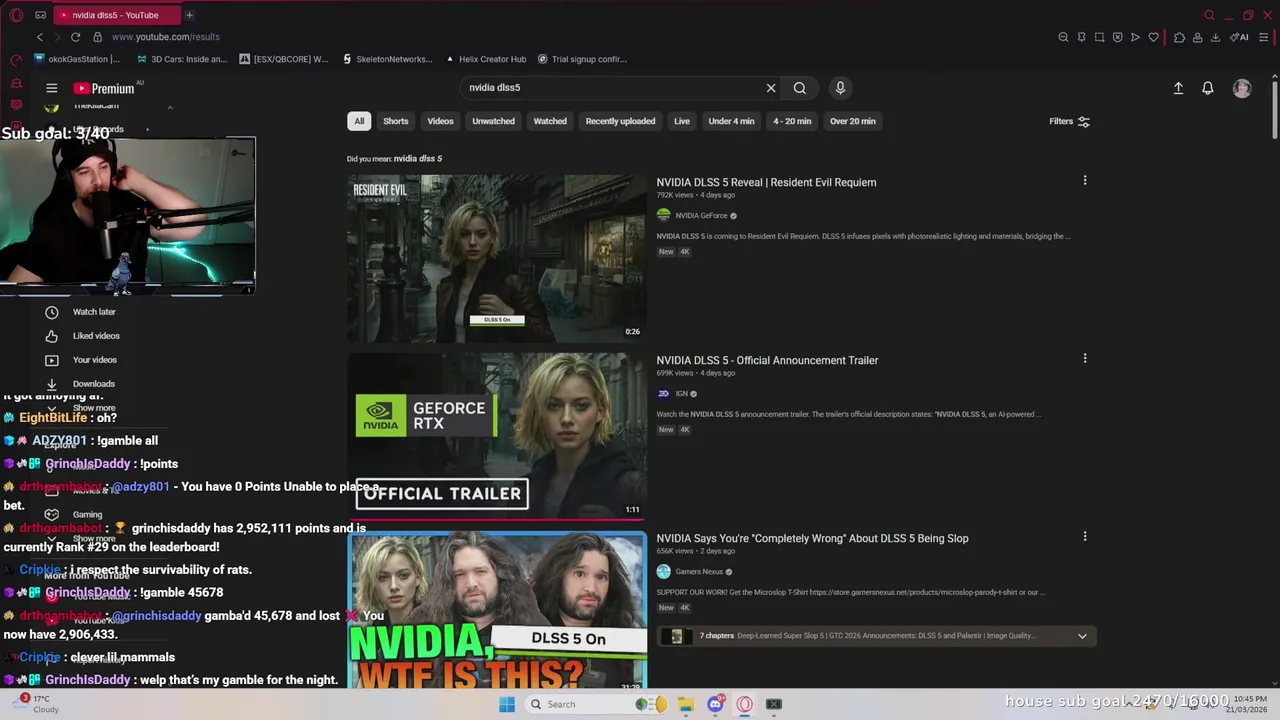This screenshot has height=720, width=1280.
Task: Open the NVIDIA DLSS 5 Reveal video title
Action: point(766,182)
